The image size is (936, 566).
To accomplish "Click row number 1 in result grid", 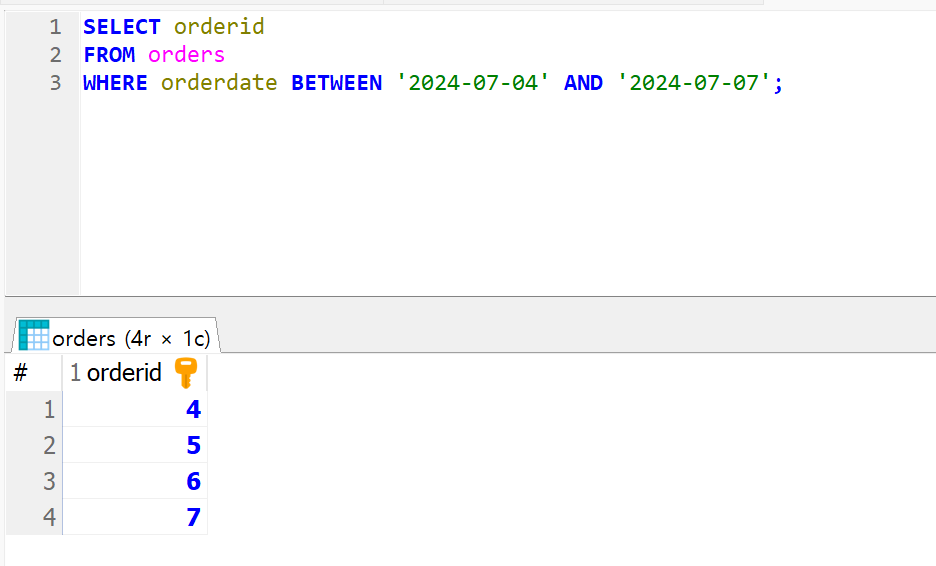I will pos(34,410).
